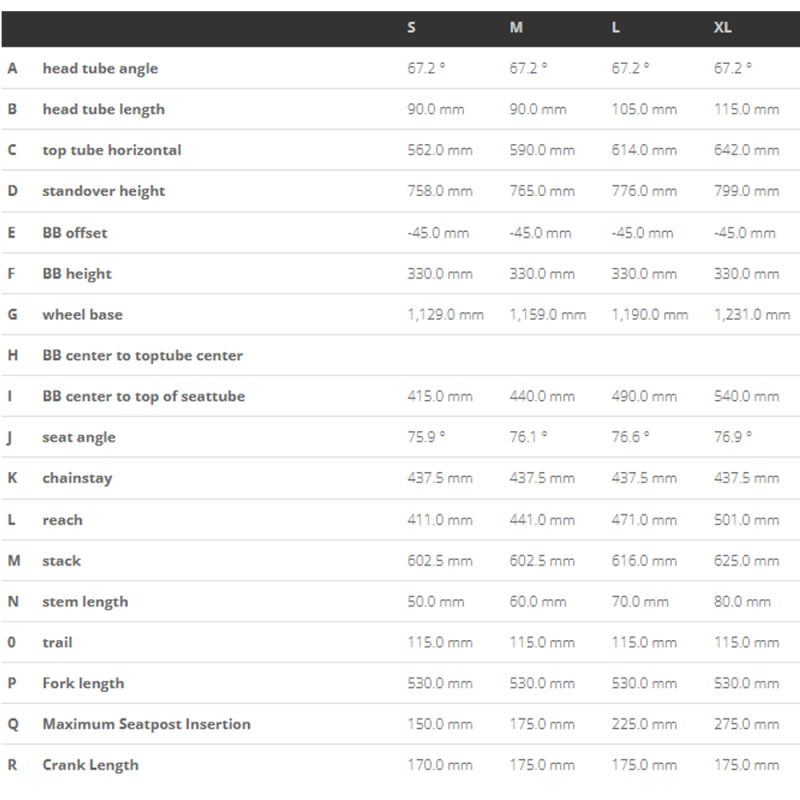
Task: Select the reach value 441.0 mm
Action: 542,520
